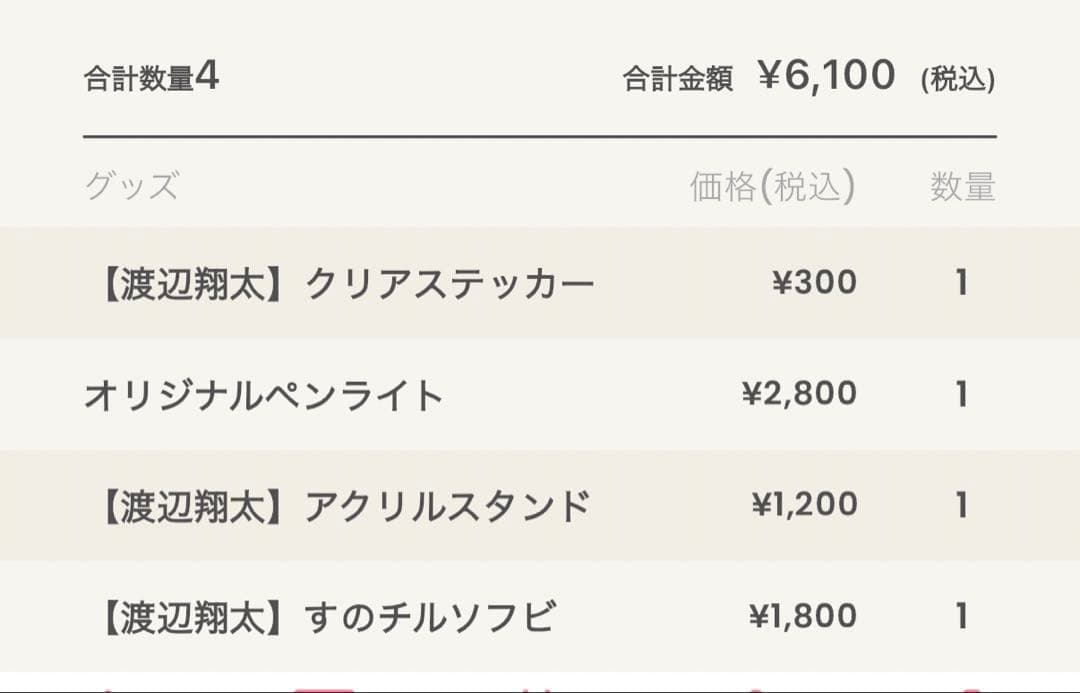Click the ¥300 price
This screenshot has width=1080, height=693.
point(814,283)
